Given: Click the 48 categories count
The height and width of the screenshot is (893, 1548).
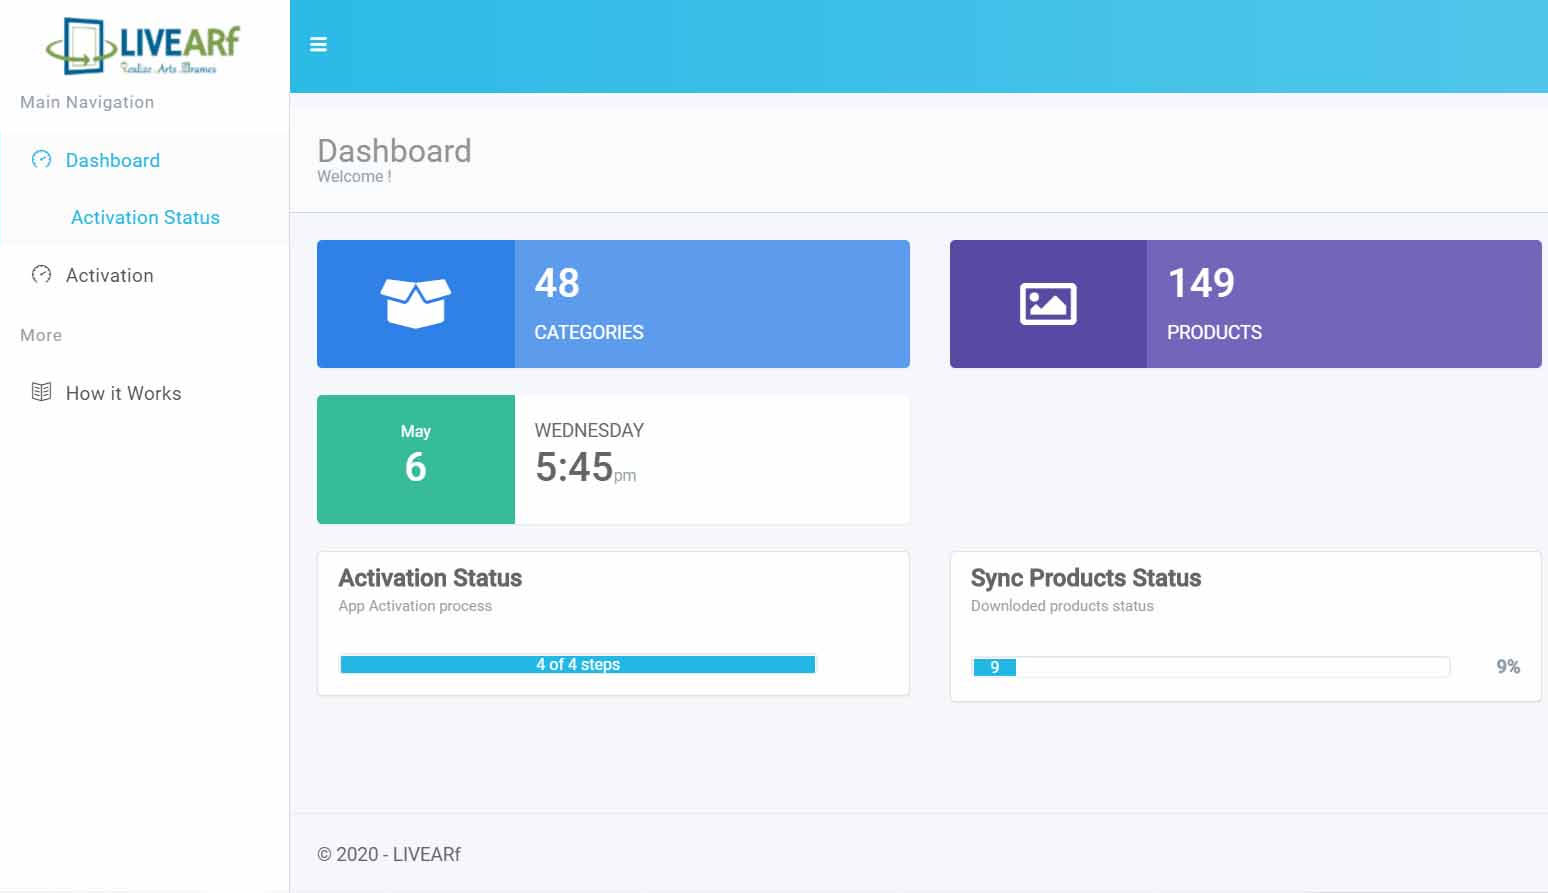Looking at the screenshot, I should coord(557,283).
